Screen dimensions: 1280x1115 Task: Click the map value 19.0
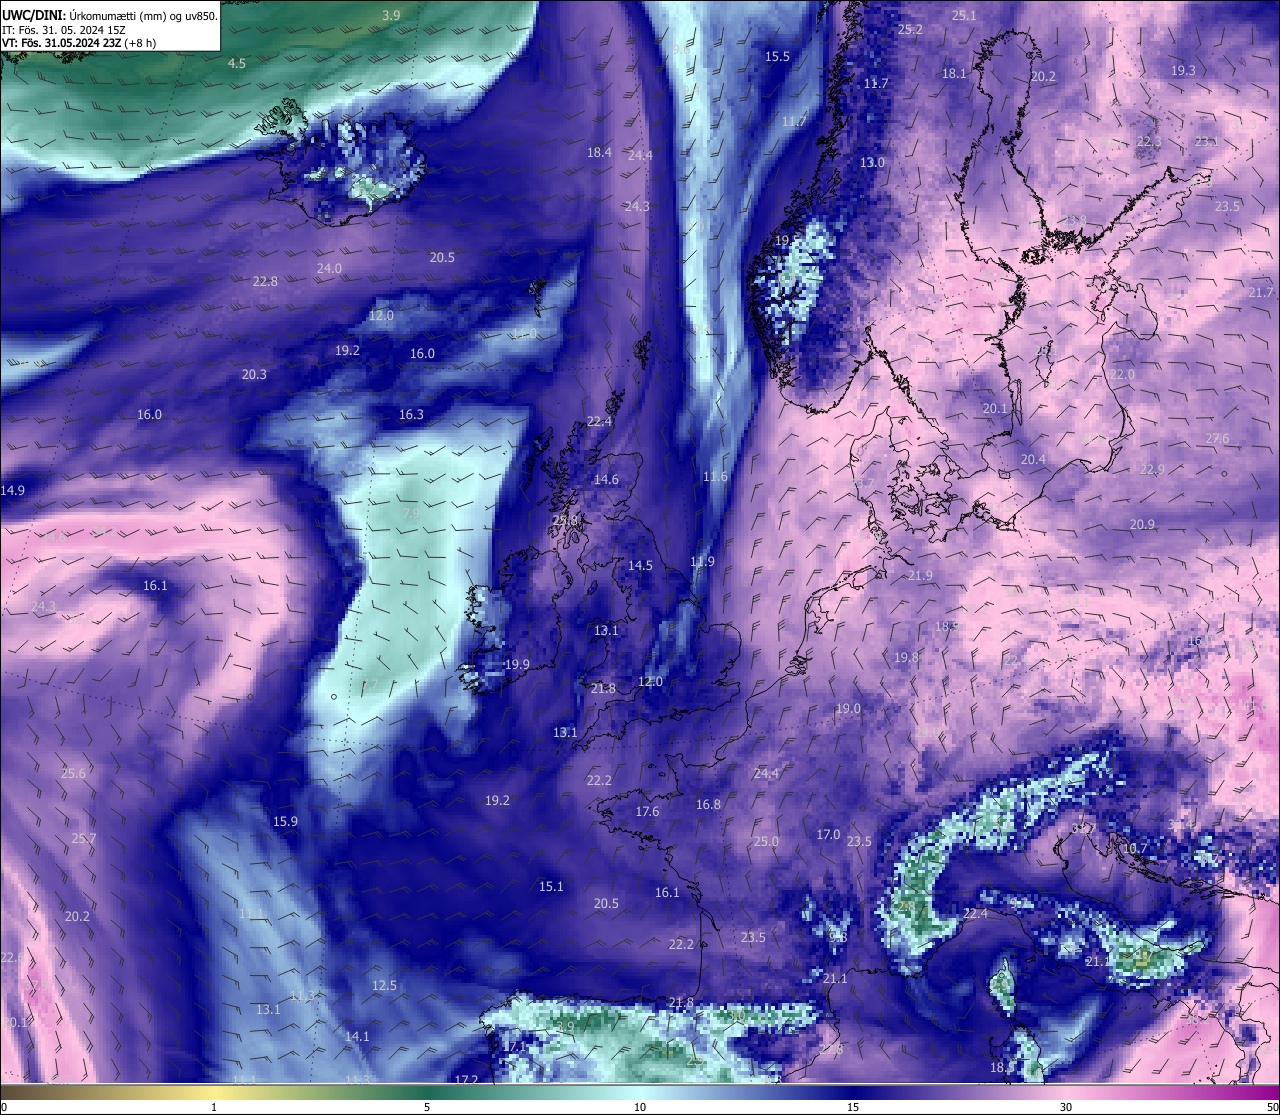tap(848, 709)
